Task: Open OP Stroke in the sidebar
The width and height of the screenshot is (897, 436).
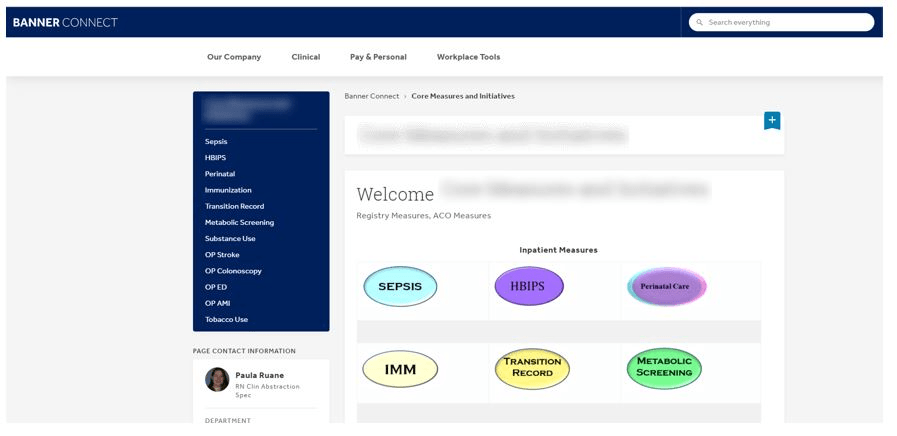Action: pyautogui.click(x=222, y=255)
